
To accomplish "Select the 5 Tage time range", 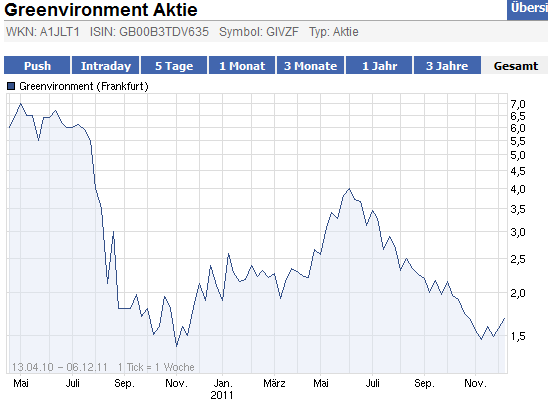I will pyautogui.click(x=174, y=65).
